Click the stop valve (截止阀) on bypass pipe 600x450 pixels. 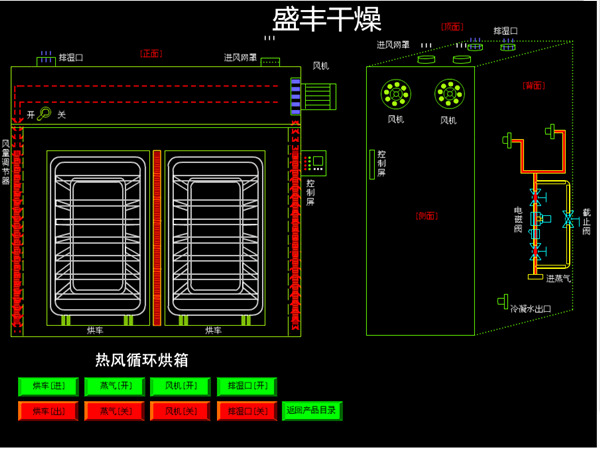(567, 217)
